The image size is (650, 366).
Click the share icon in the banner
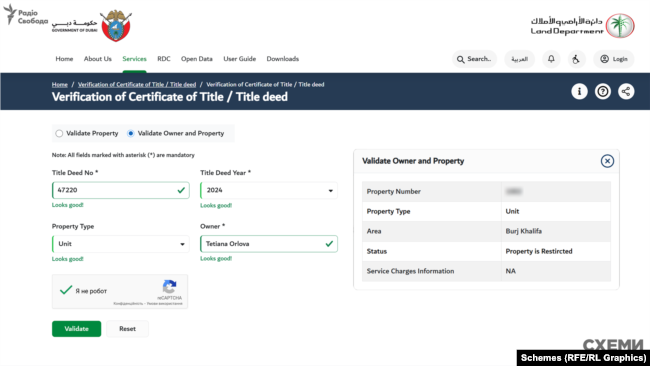626,91
